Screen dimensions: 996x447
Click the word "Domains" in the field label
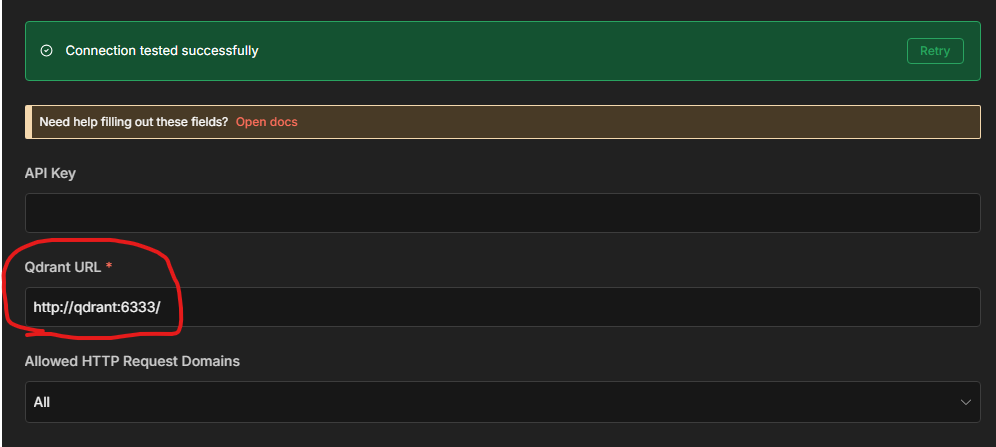209,361
